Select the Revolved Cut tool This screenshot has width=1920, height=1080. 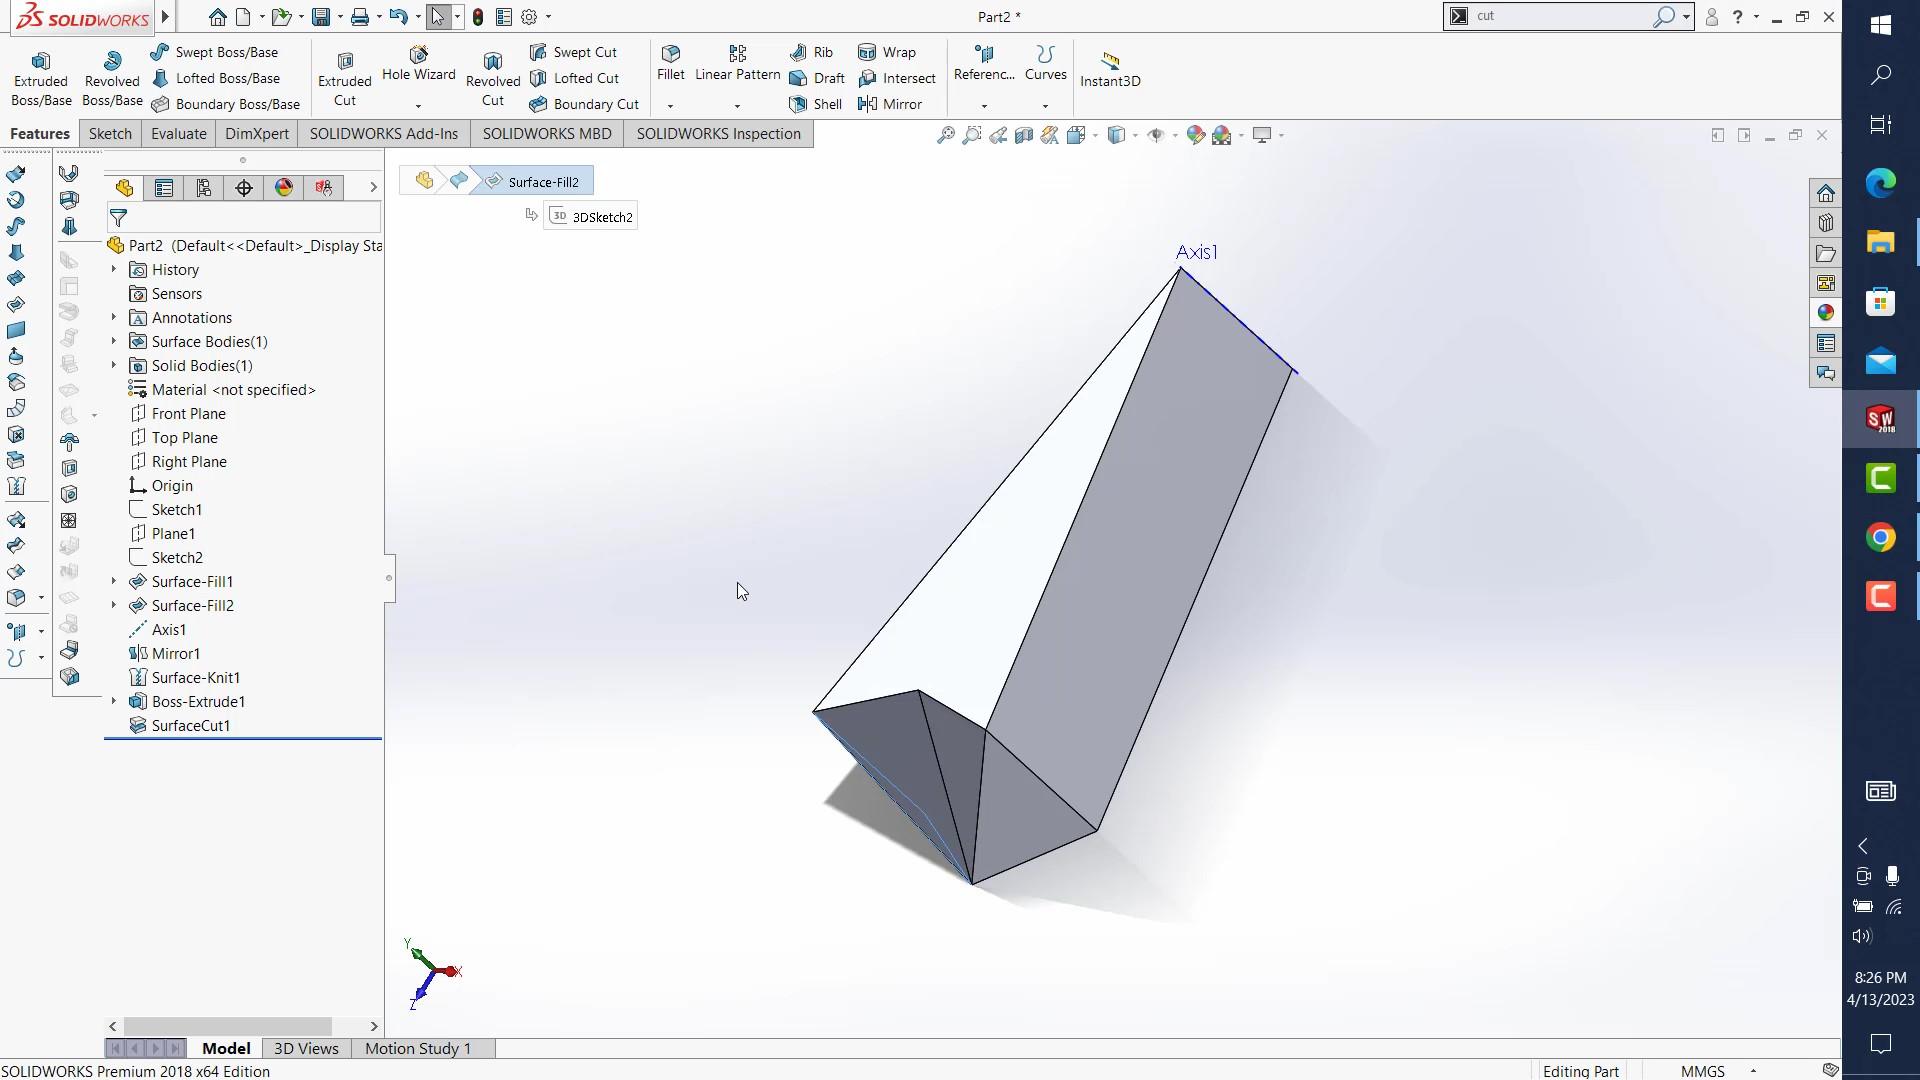(493, 78)
